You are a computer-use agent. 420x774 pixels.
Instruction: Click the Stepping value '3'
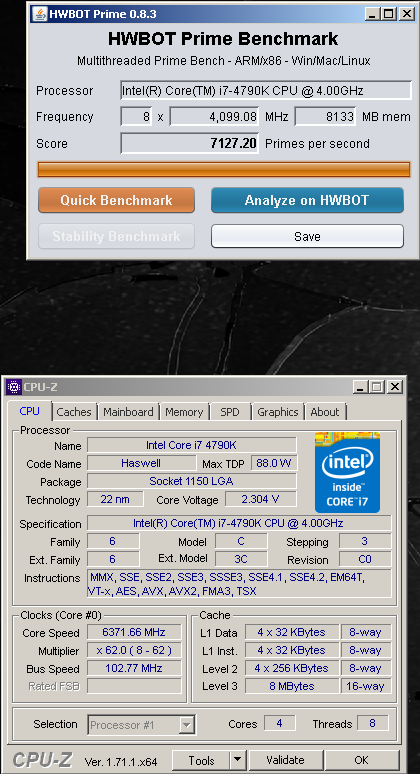[365, 541]
